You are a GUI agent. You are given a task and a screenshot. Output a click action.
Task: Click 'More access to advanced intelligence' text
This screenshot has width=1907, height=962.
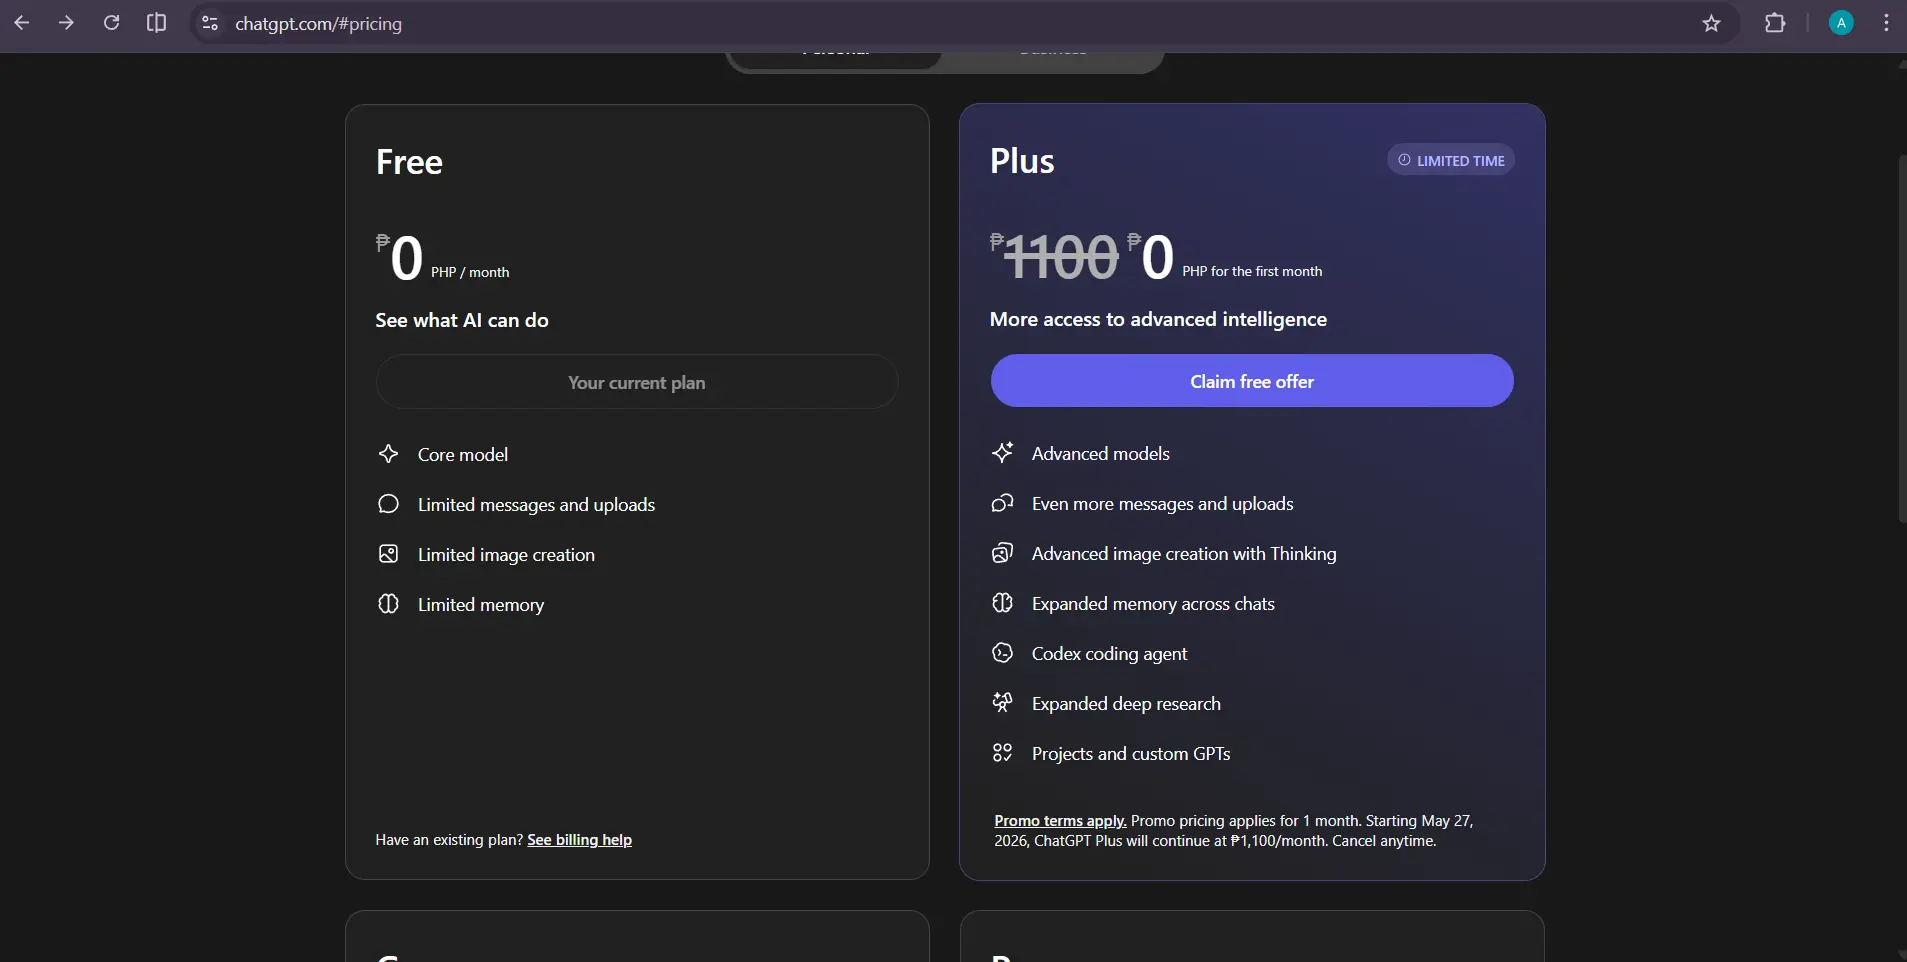tap(1158, 319)
